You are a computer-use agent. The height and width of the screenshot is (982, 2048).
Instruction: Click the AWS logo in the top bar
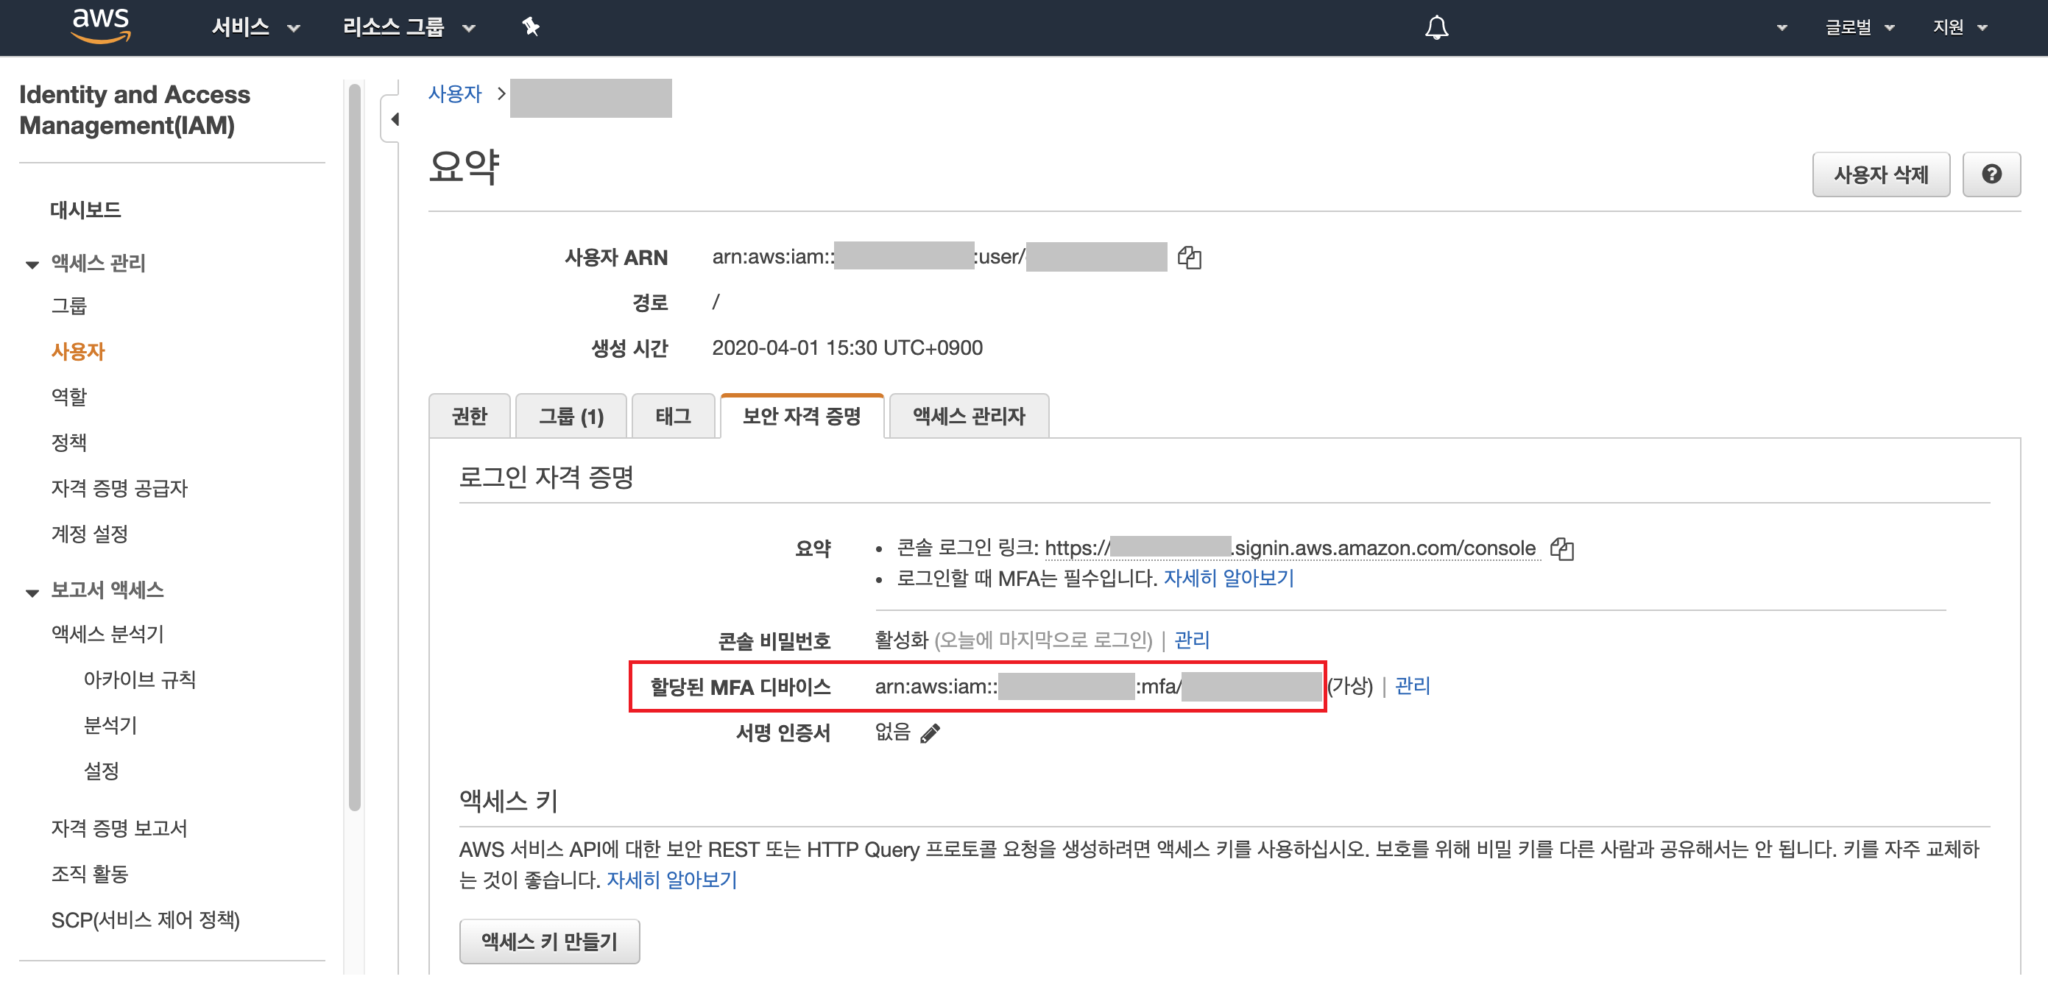pyautogui.click(x=100, y=25)
